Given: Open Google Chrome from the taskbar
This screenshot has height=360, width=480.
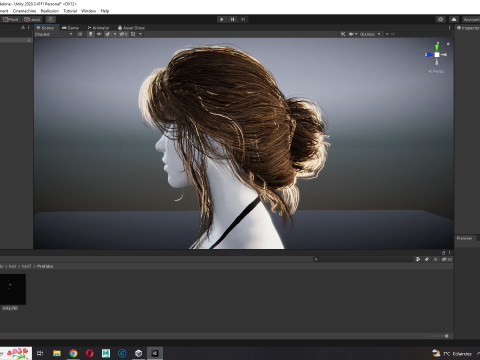Looking at the screenshot, I should click(x=73, y=353).
